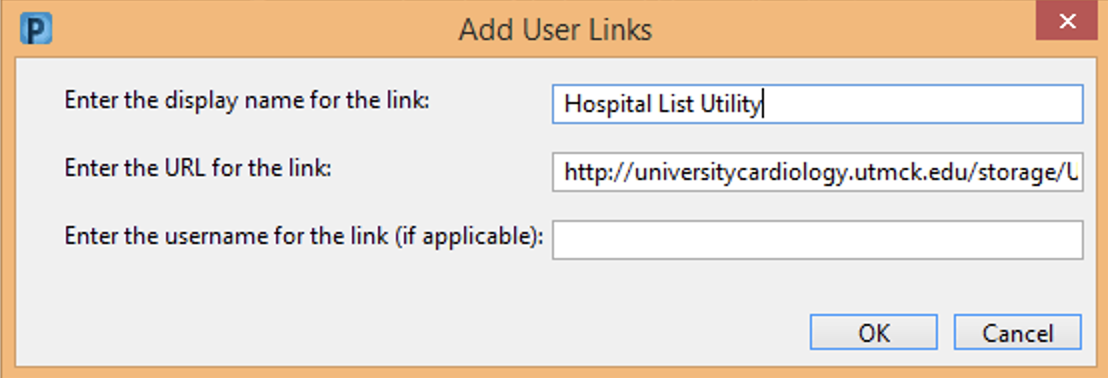The height and width of the screenshot is (378, 1108).
Task: Click 'universitycardiology' in the URL text
Action: pos(739,173)
